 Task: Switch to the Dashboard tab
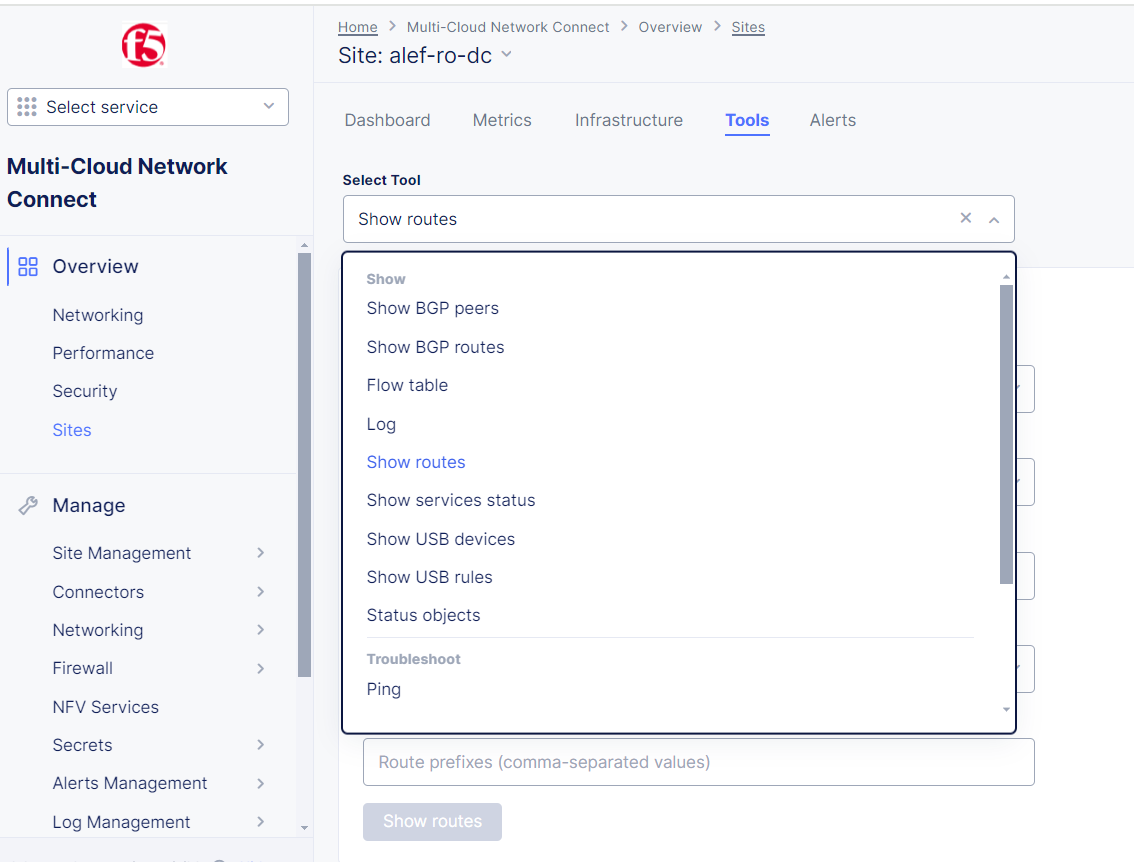388,120
